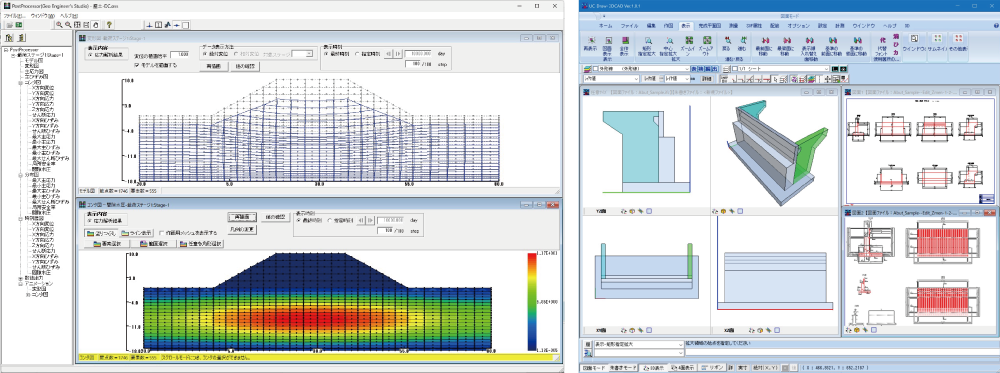
Task: Click the rainbow color legend bar
Action: click(533, 302)
